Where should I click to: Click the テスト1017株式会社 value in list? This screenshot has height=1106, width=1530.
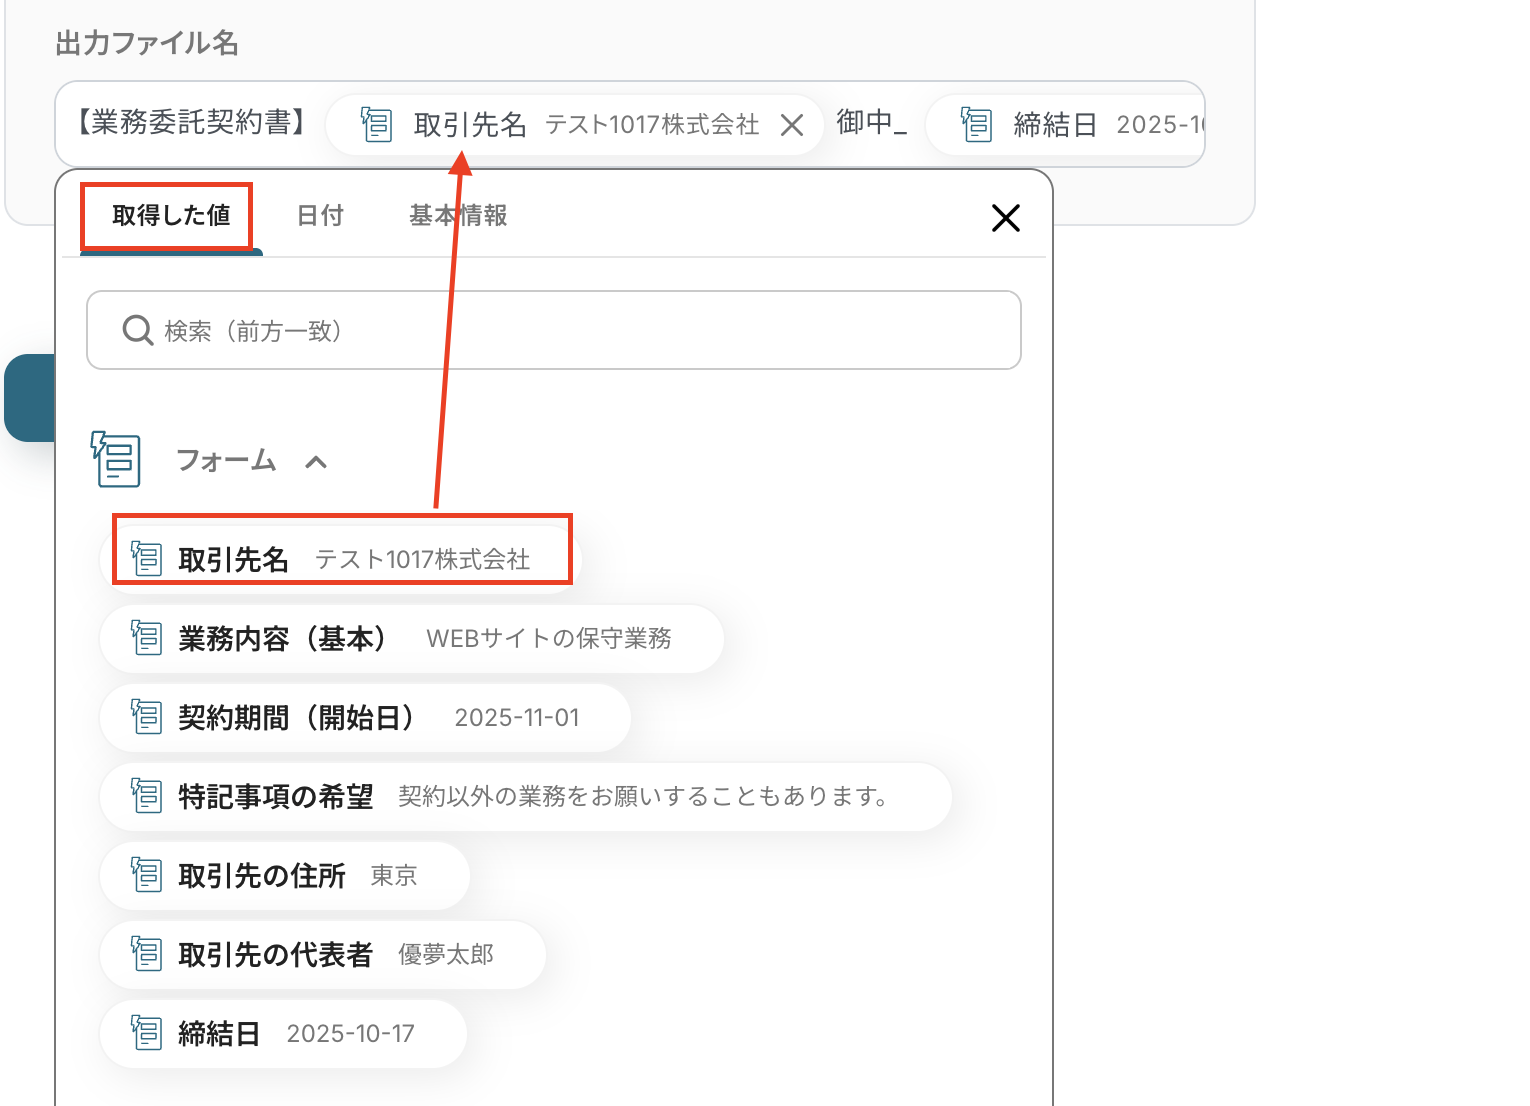point(423,559)
